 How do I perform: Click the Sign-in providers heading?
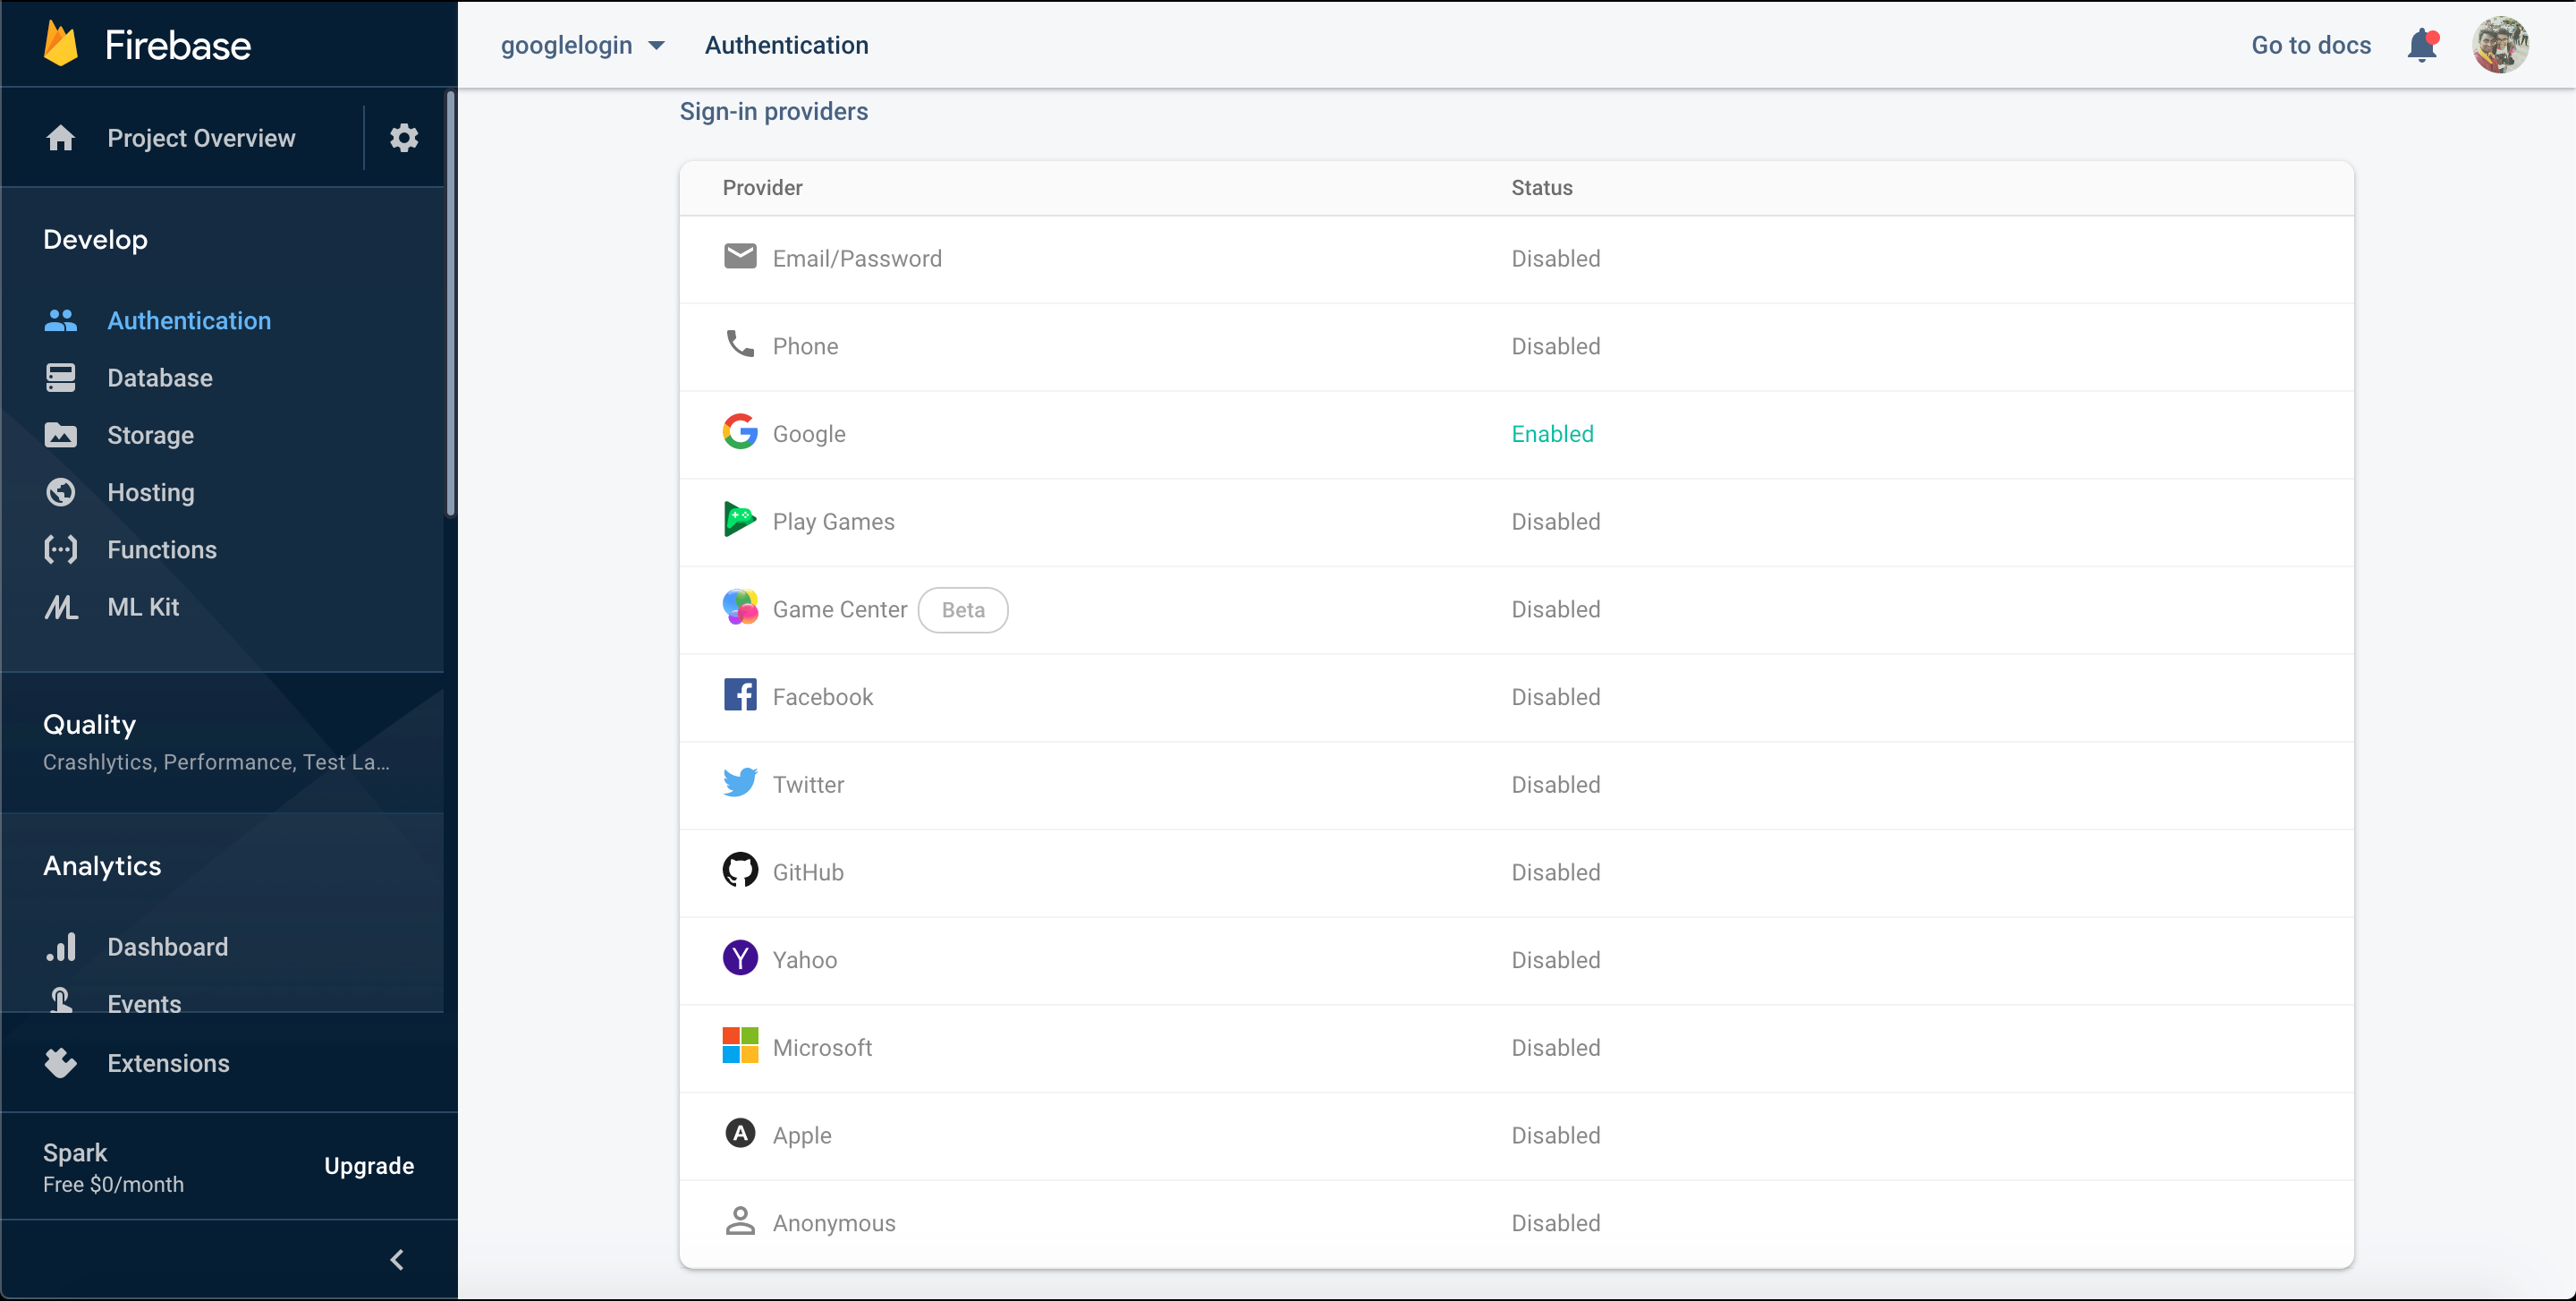[774, 111]
